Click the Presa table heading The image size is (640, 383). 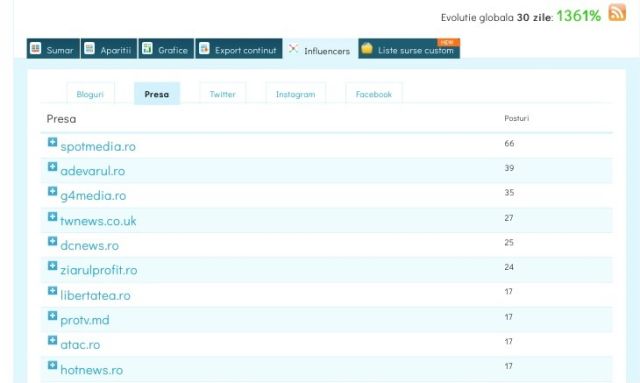point(61,119)
